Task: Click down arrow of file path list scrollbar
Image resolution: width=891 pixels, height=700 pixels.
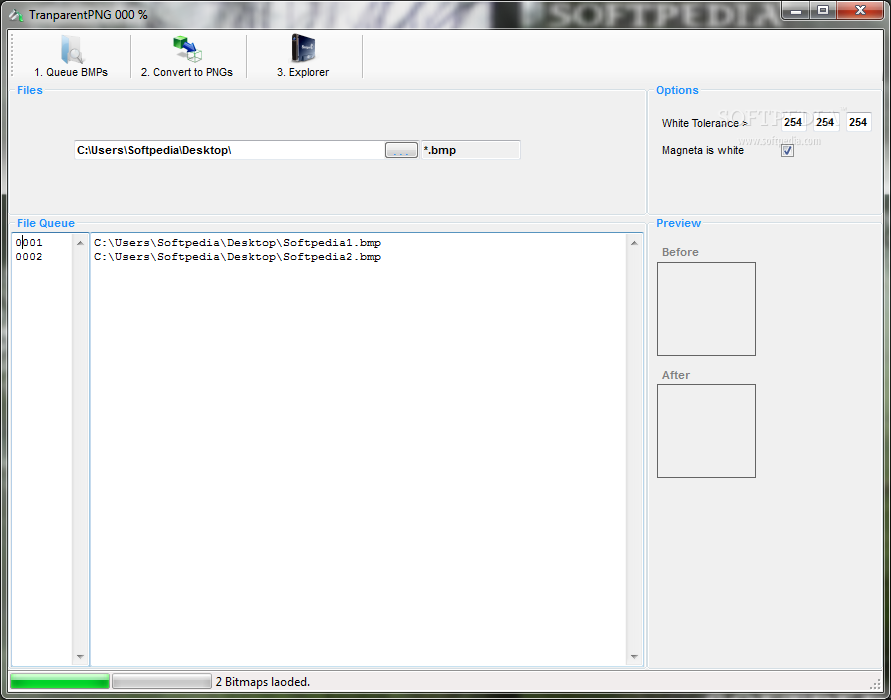Action: click(634, 657)
